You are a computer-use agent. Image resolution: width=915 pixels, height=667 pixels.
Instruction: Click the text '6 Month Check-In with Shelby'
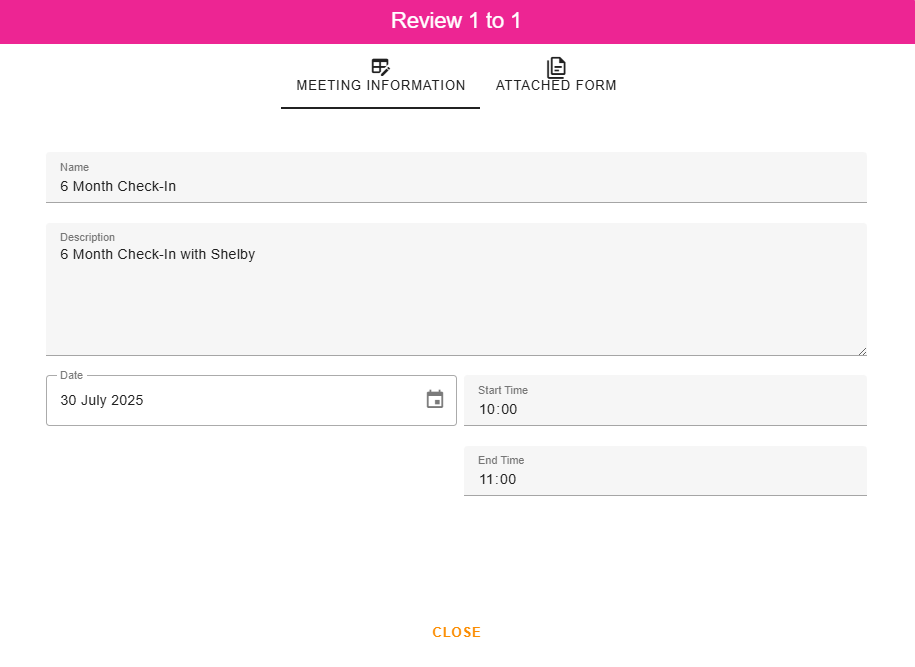click(158, 255)
